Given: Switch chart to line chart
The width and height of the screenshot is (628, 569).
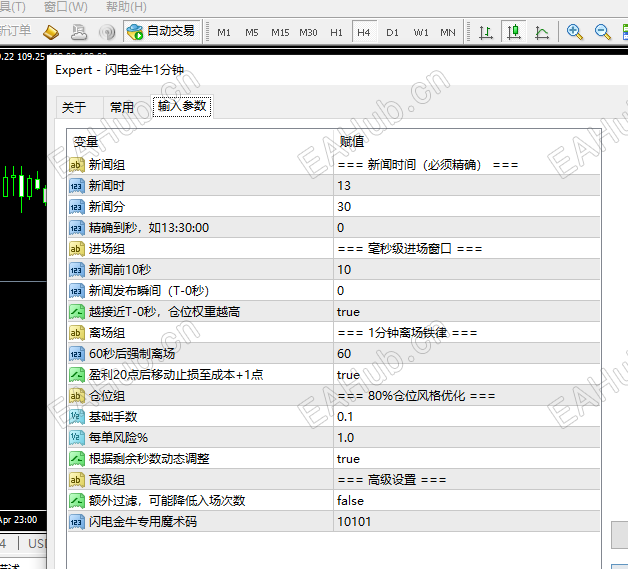Looking at the screenshot, I should (541, 32).
